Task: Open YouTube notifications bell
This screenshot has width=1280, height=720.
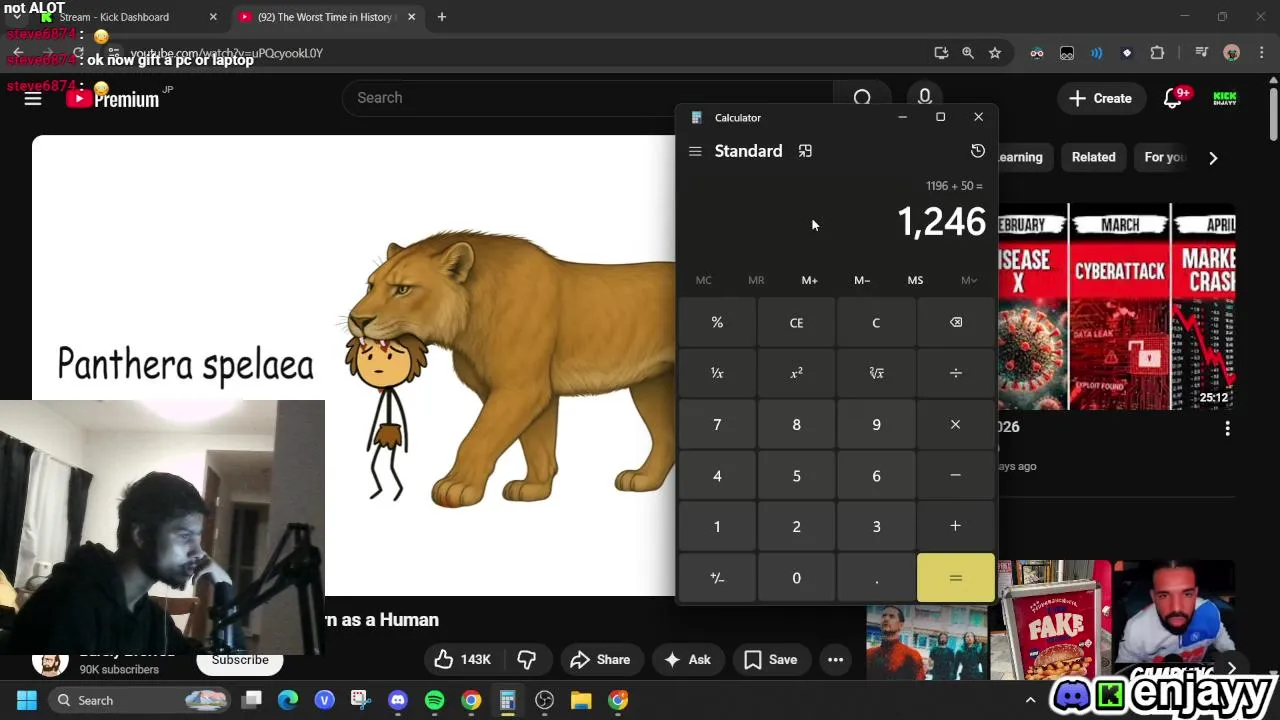Action: (x=1172, y=98)
